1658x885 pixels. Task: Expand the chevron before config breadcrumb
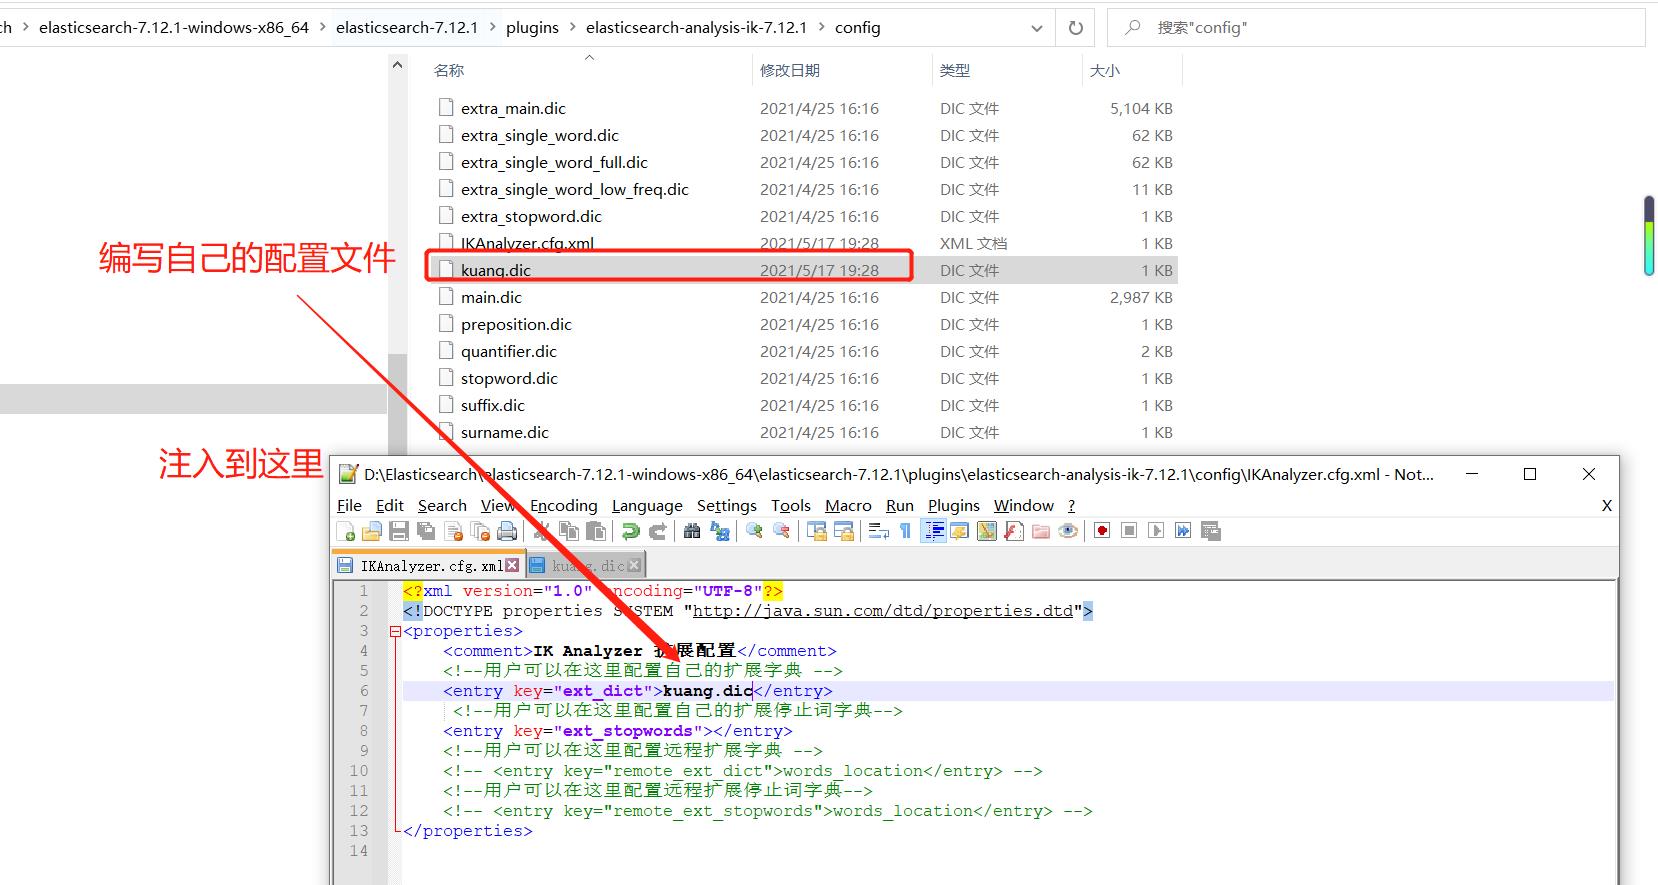click(x=821, y=28)
